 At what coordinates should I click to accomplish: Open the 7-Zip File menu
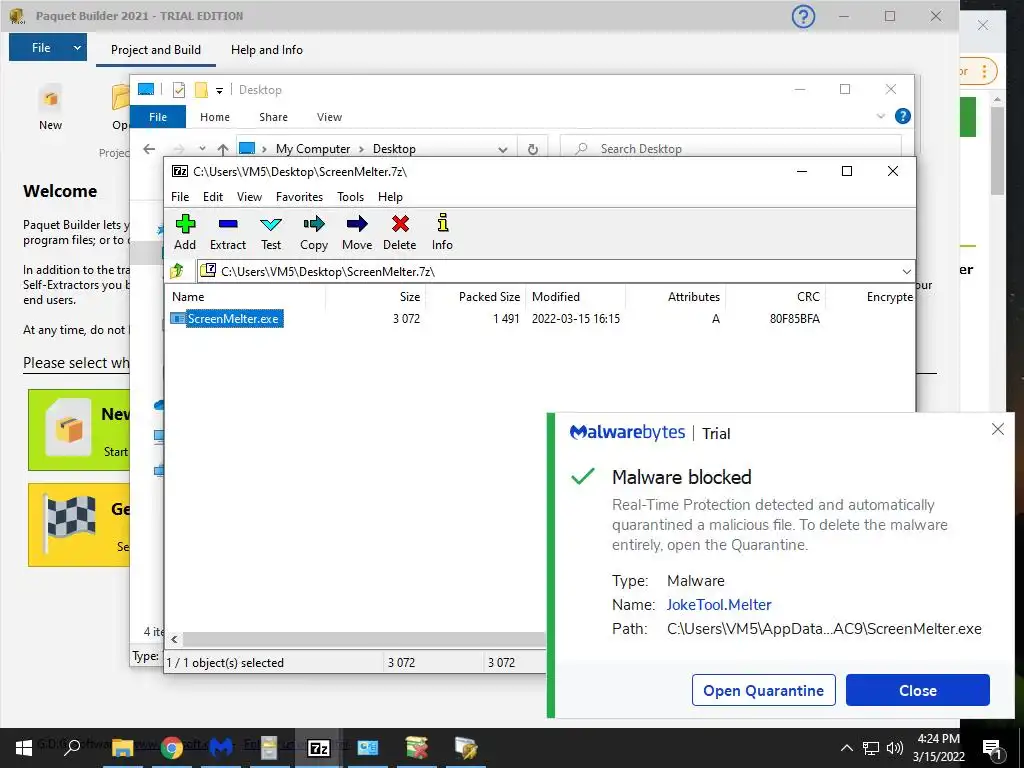(180, 197)
